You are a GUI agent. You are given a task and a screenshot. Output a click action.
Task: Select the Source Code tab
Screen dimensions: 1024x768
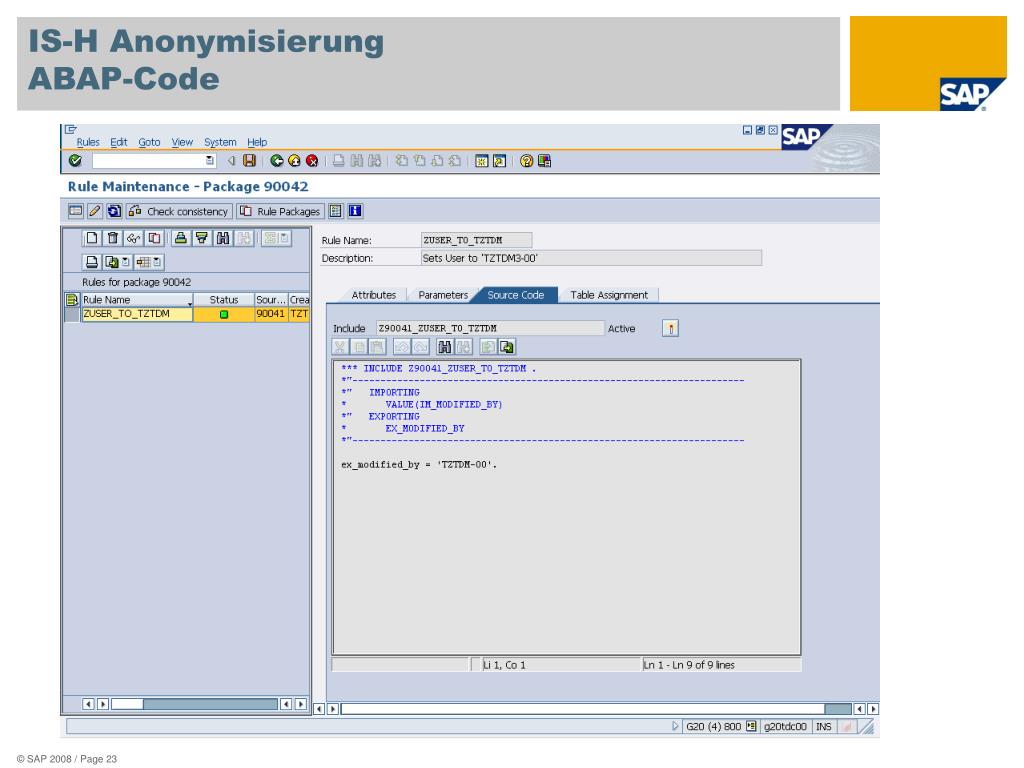coord(516,295)
